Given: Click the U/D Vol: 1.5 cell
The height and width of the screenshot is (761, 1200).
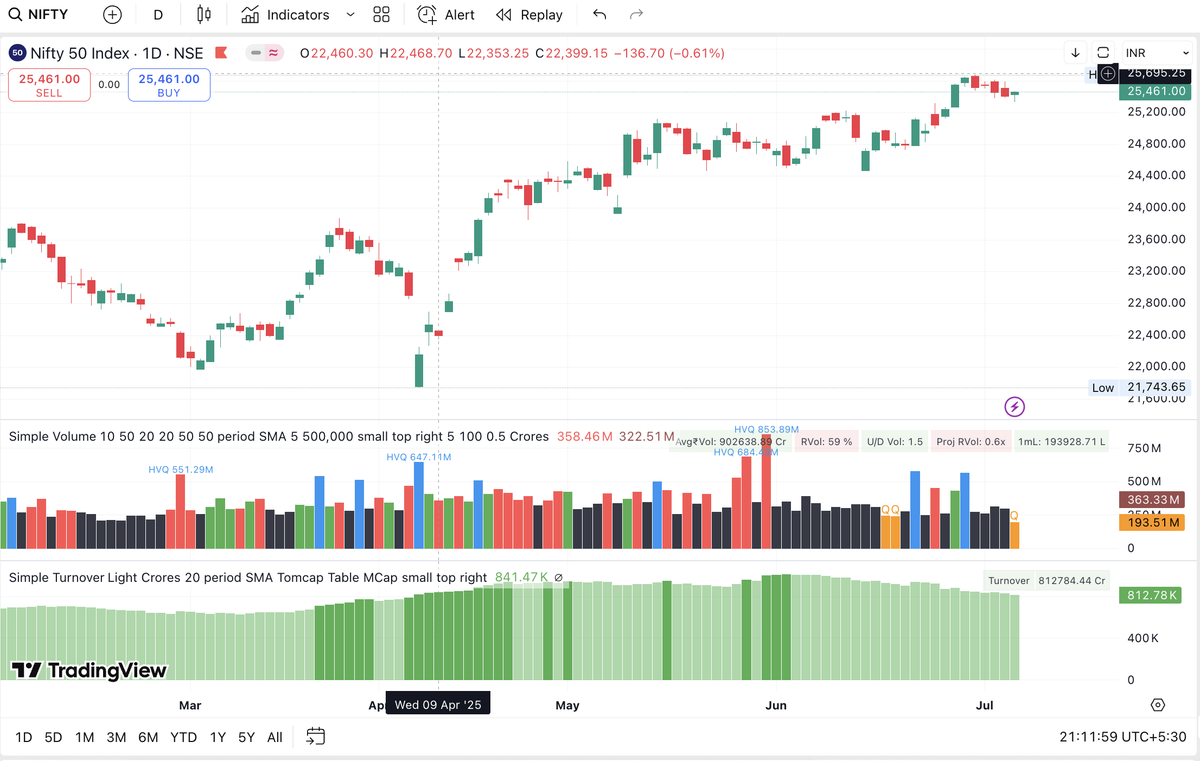Looking at the screenshot, I should coord(894,441).
